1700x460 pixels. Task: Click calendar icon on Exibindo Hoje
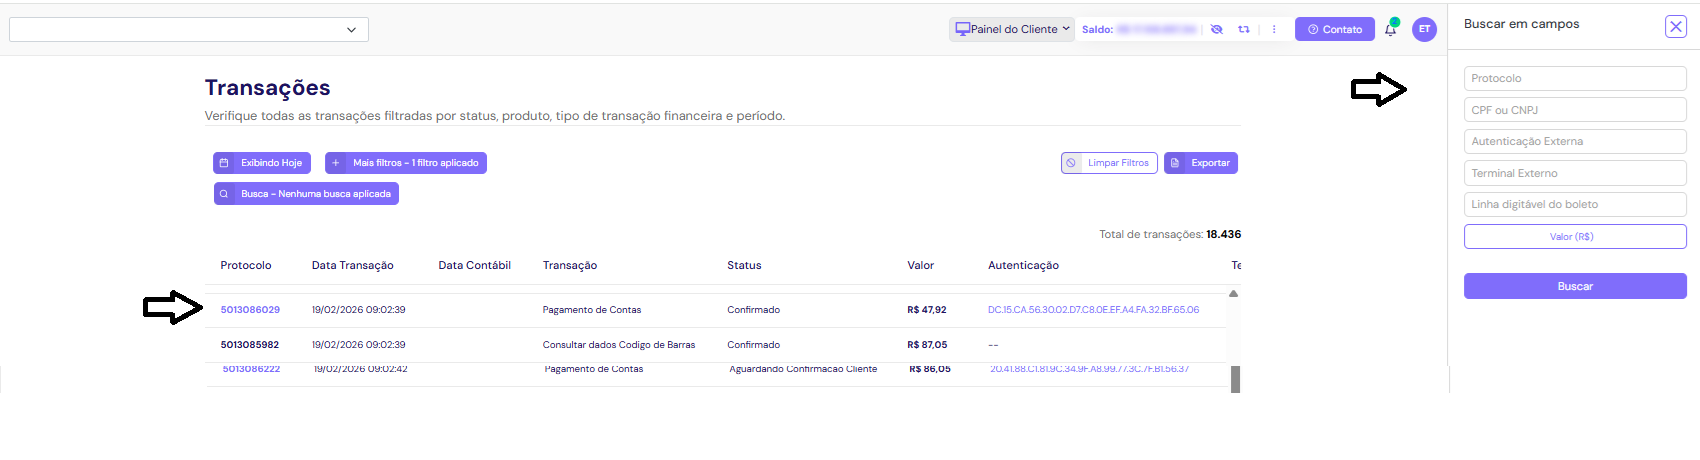(224, 163)
